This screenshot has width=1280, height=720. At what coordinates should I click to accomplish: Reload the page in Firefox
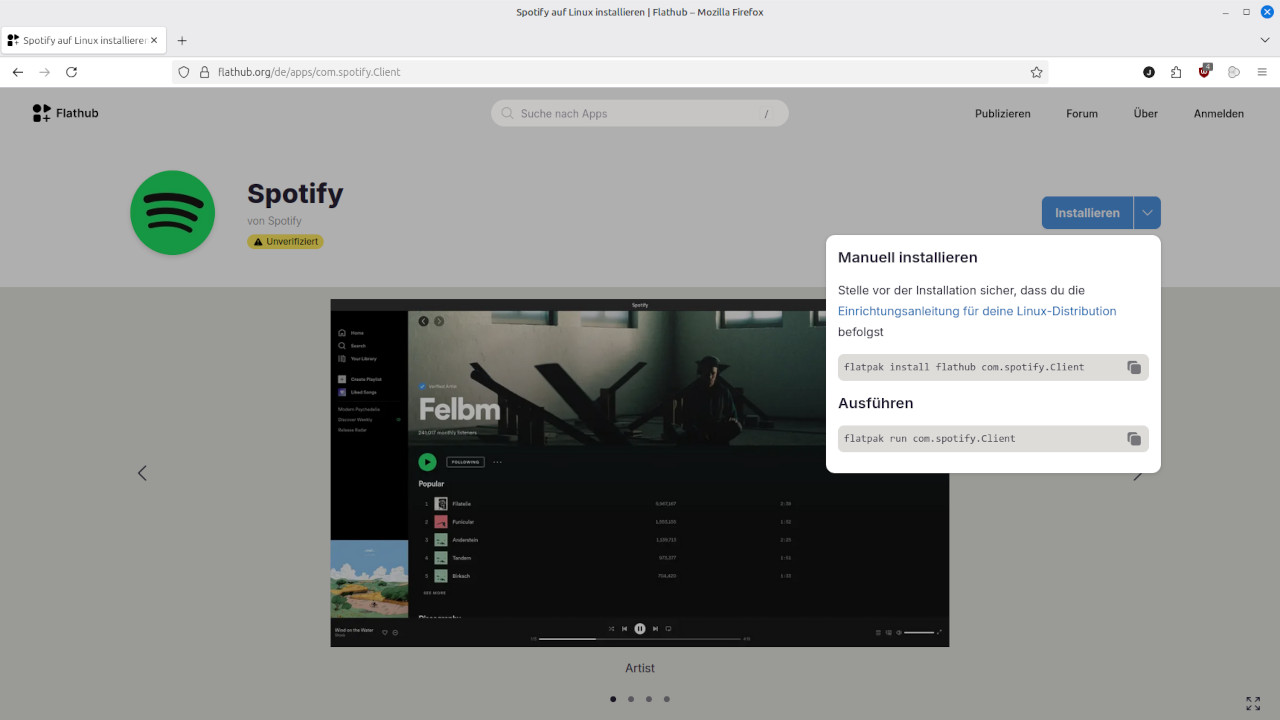(71, 72)
